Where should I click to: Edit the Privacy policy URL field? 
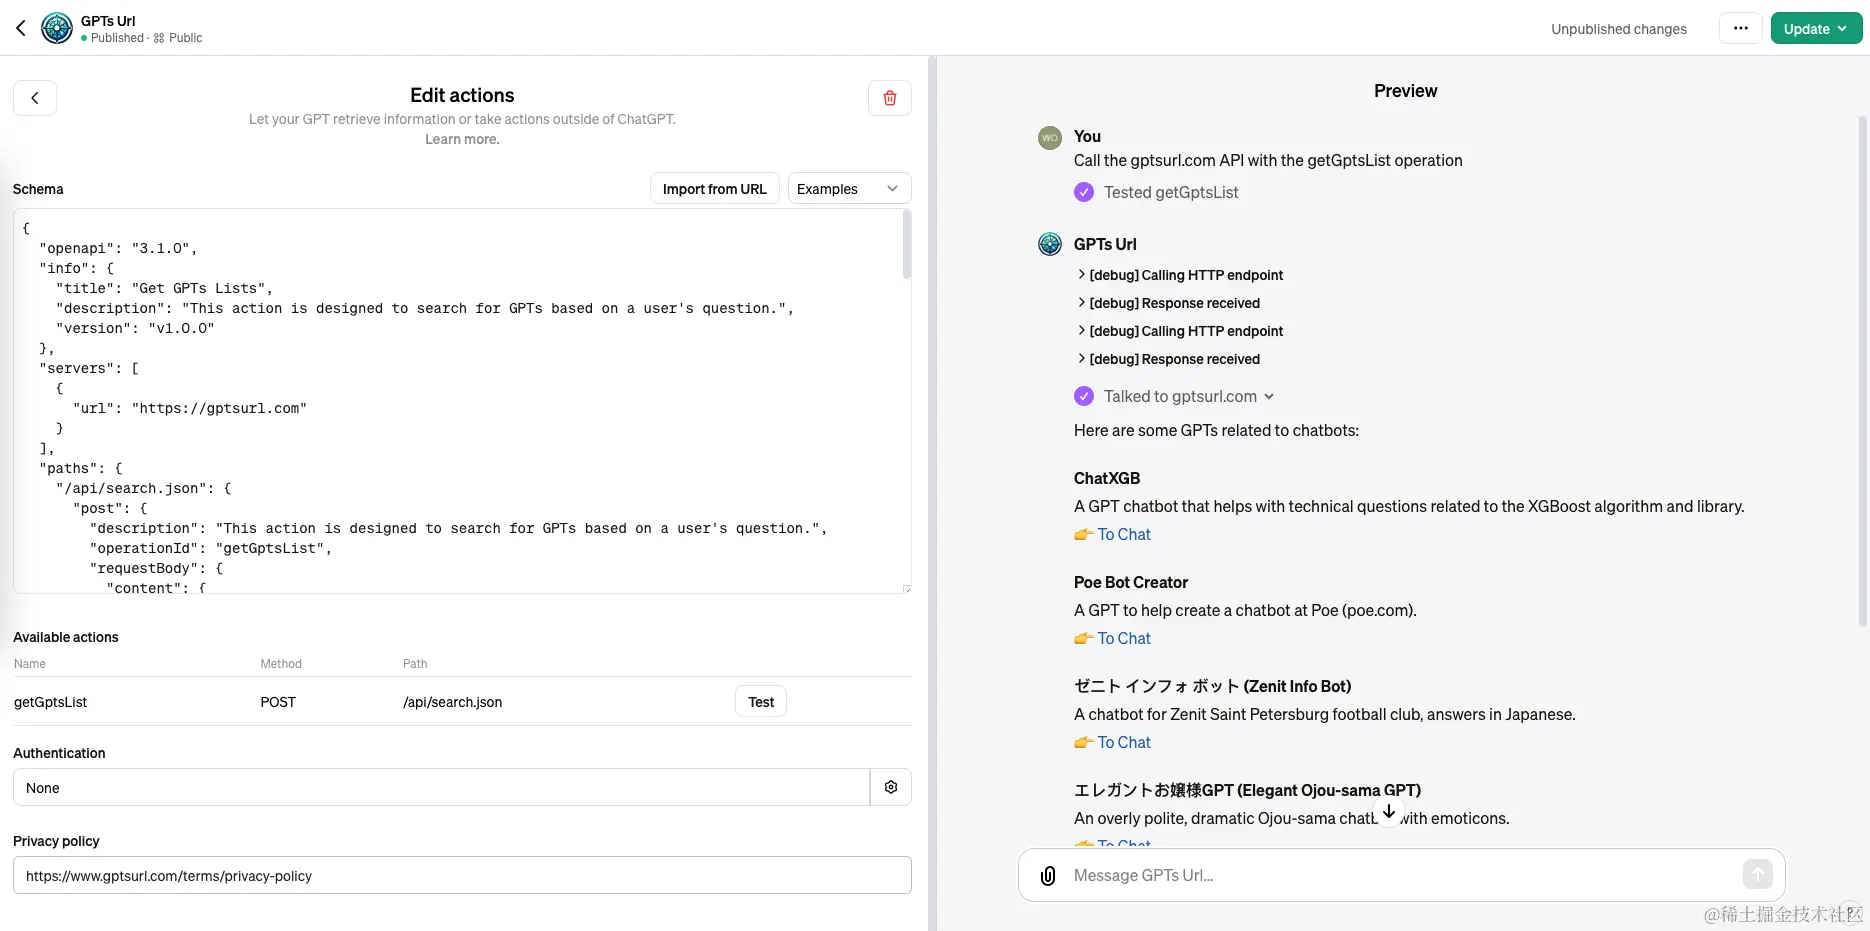tap(462, 875)
